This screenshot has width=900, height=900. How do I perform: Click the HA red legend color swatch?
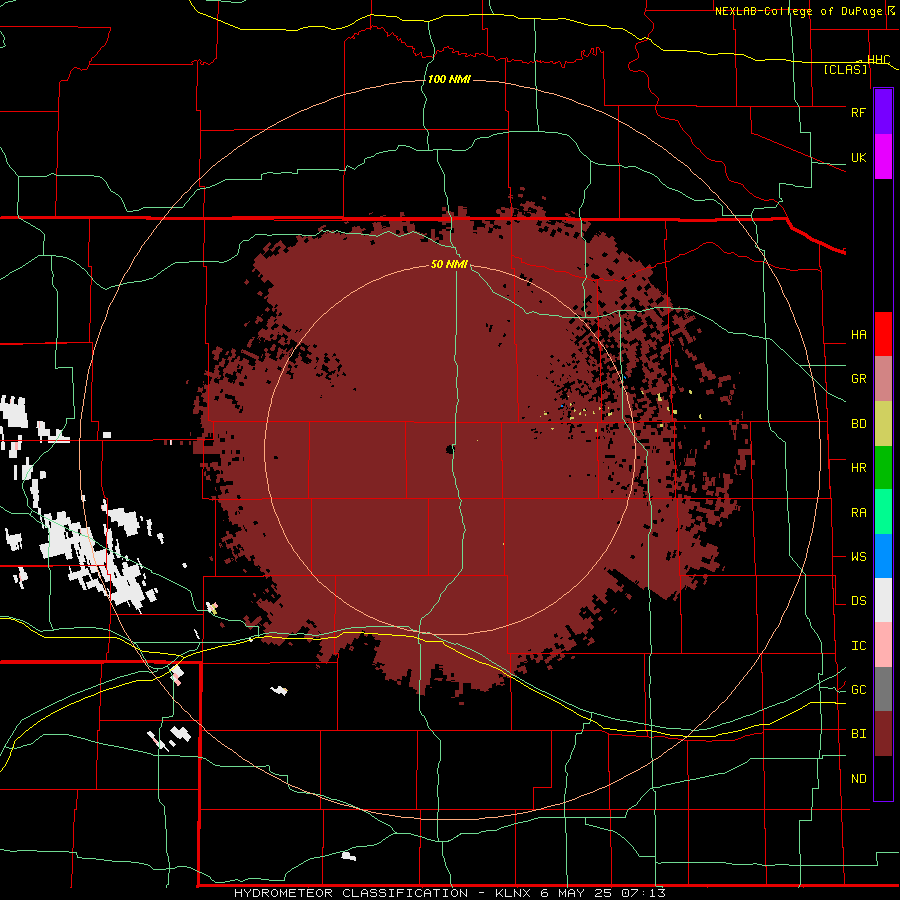[x=883, y=334]
